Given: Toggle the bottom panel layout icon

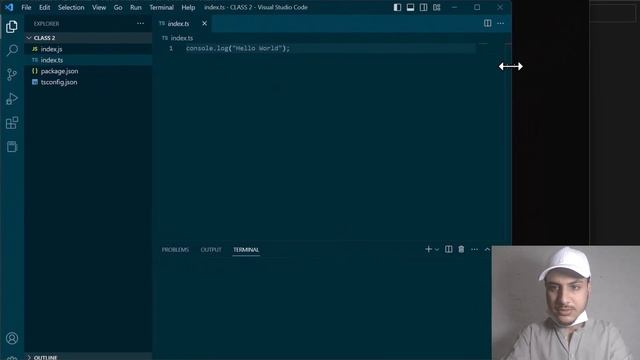Looking at the screenshot, I should point(410,7).
